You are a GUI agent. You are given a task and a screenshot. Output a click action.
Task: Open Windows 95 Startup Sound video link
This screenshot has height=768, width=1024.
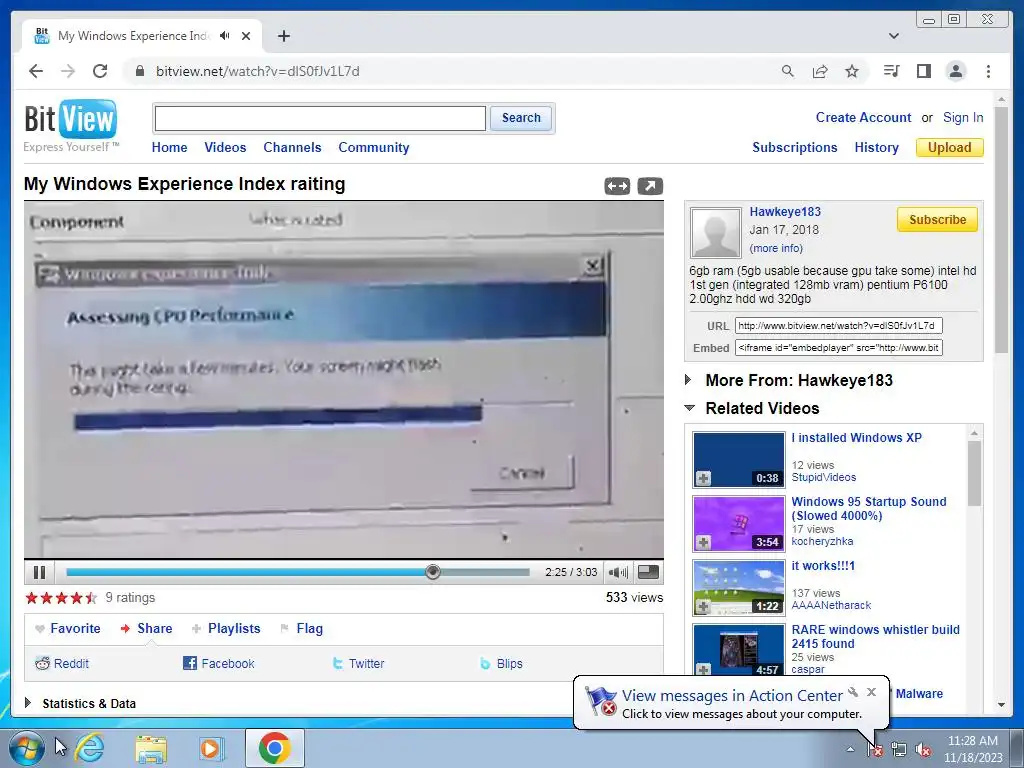coord(869,509)
